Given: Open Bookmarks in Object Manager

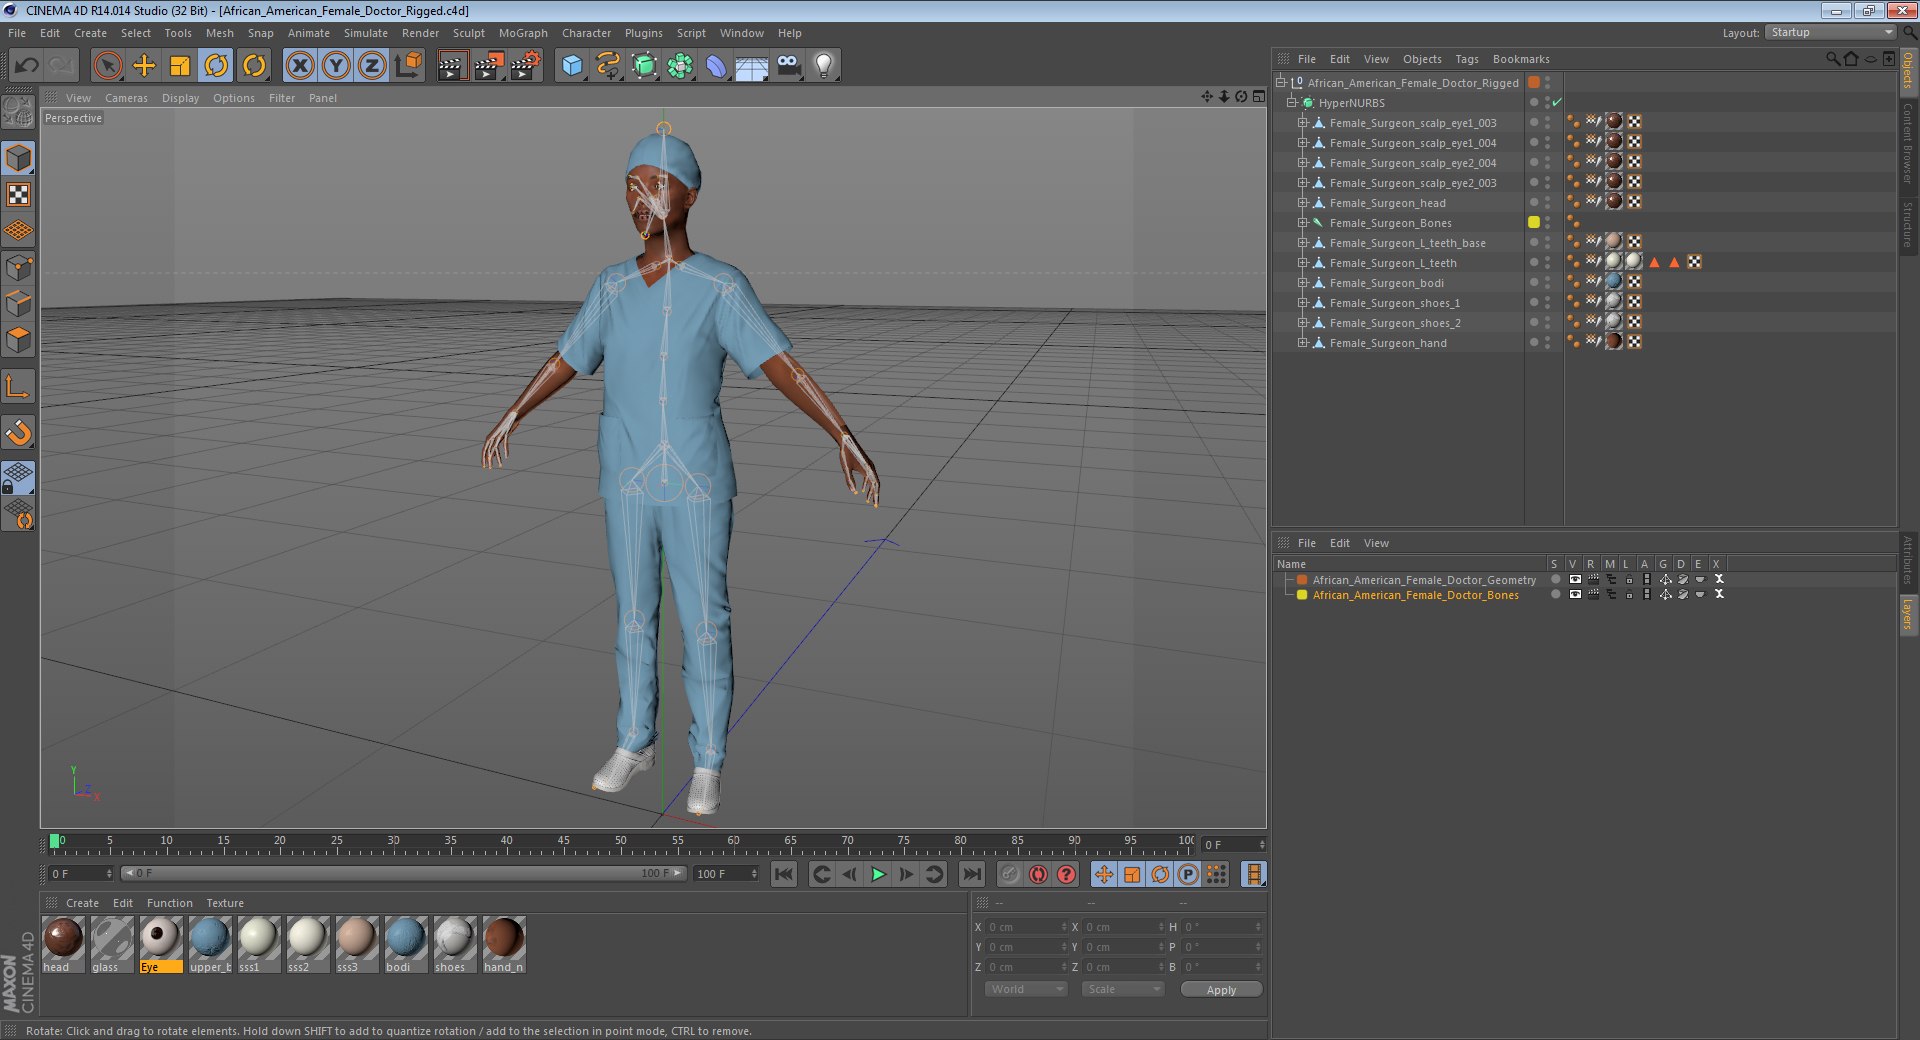Looking at the screenshot, I should (1520, 59).
